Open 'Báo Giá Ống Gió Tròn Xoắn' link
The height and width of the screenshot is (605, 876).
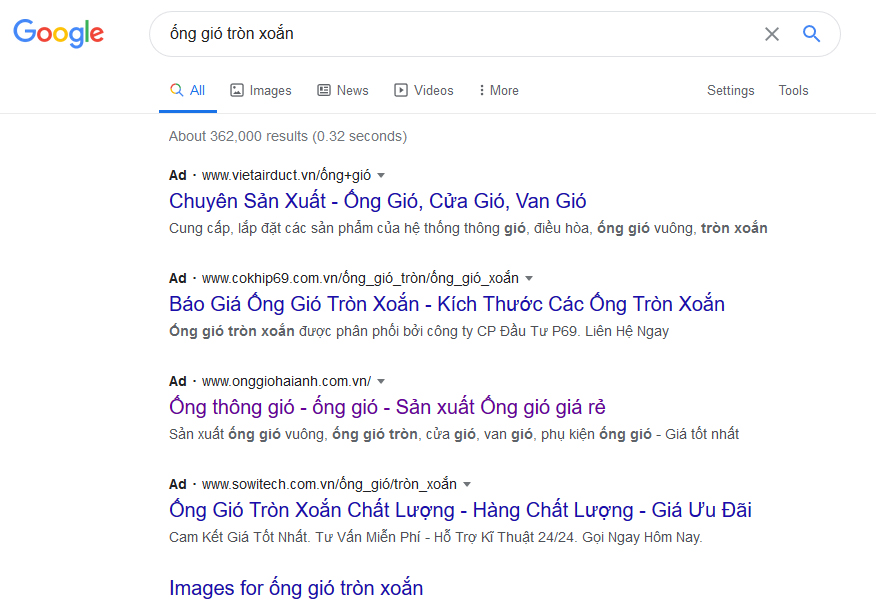(447, 304)
